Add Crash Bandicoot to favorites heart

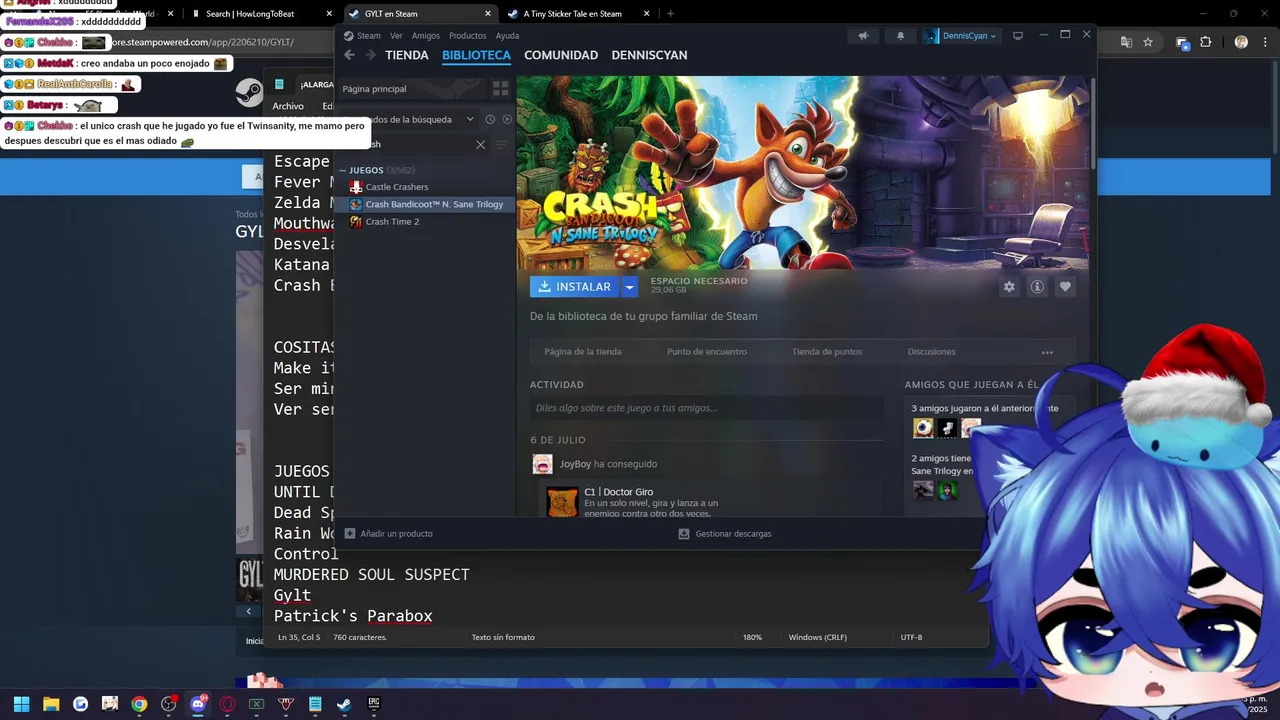click(1065, 287)
